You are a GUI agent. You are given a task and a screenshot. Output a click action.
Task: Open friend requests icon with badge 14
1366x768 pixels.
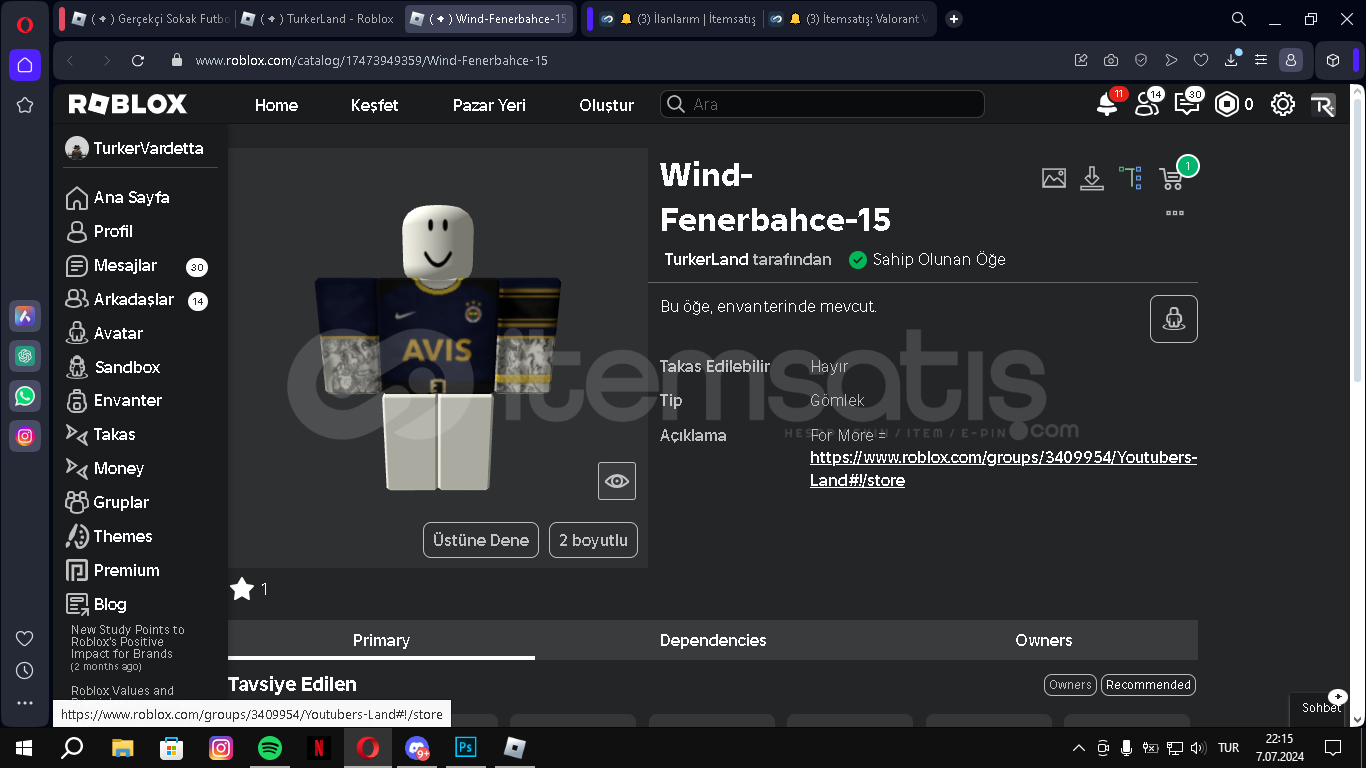pos(1147,104)
